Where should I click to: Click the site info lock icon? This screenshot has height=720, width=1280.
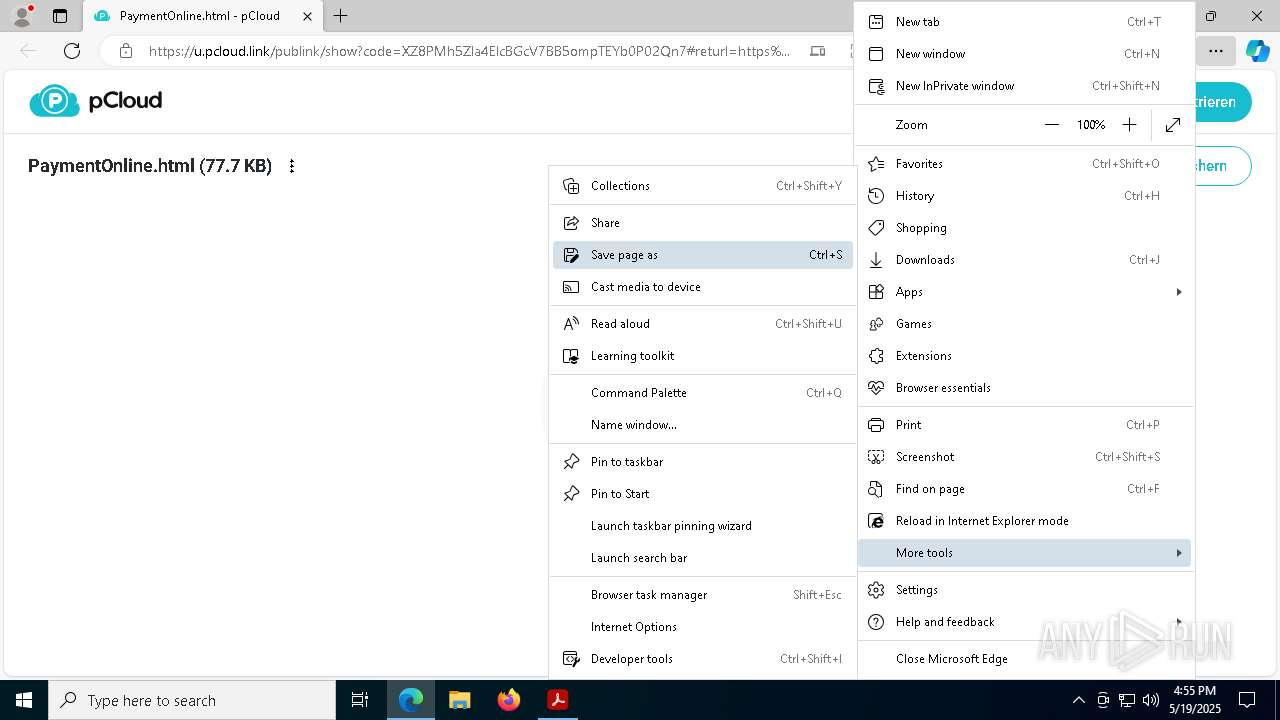[126, 51]
